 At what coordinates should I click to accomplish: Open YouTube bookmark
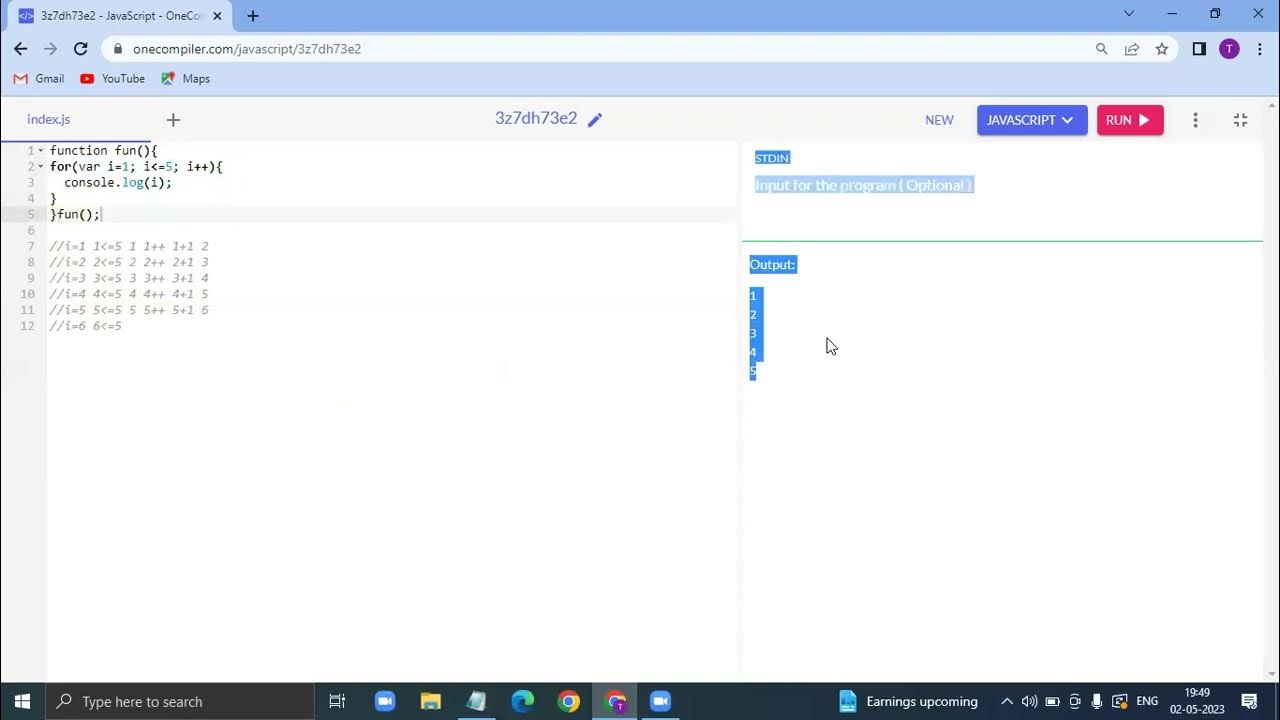coord(113,78)
